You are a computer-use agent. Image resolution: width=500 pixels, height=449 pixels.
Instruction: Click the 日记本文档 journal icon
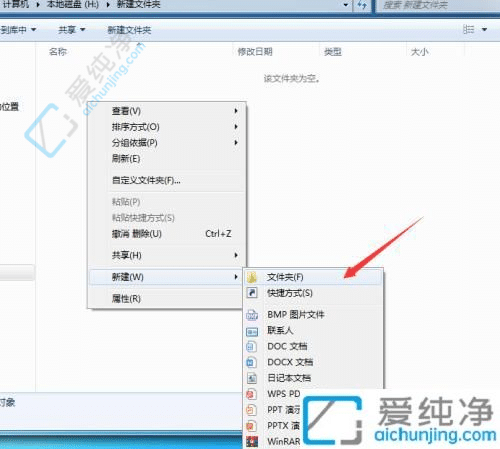click(x=252, y=378)
